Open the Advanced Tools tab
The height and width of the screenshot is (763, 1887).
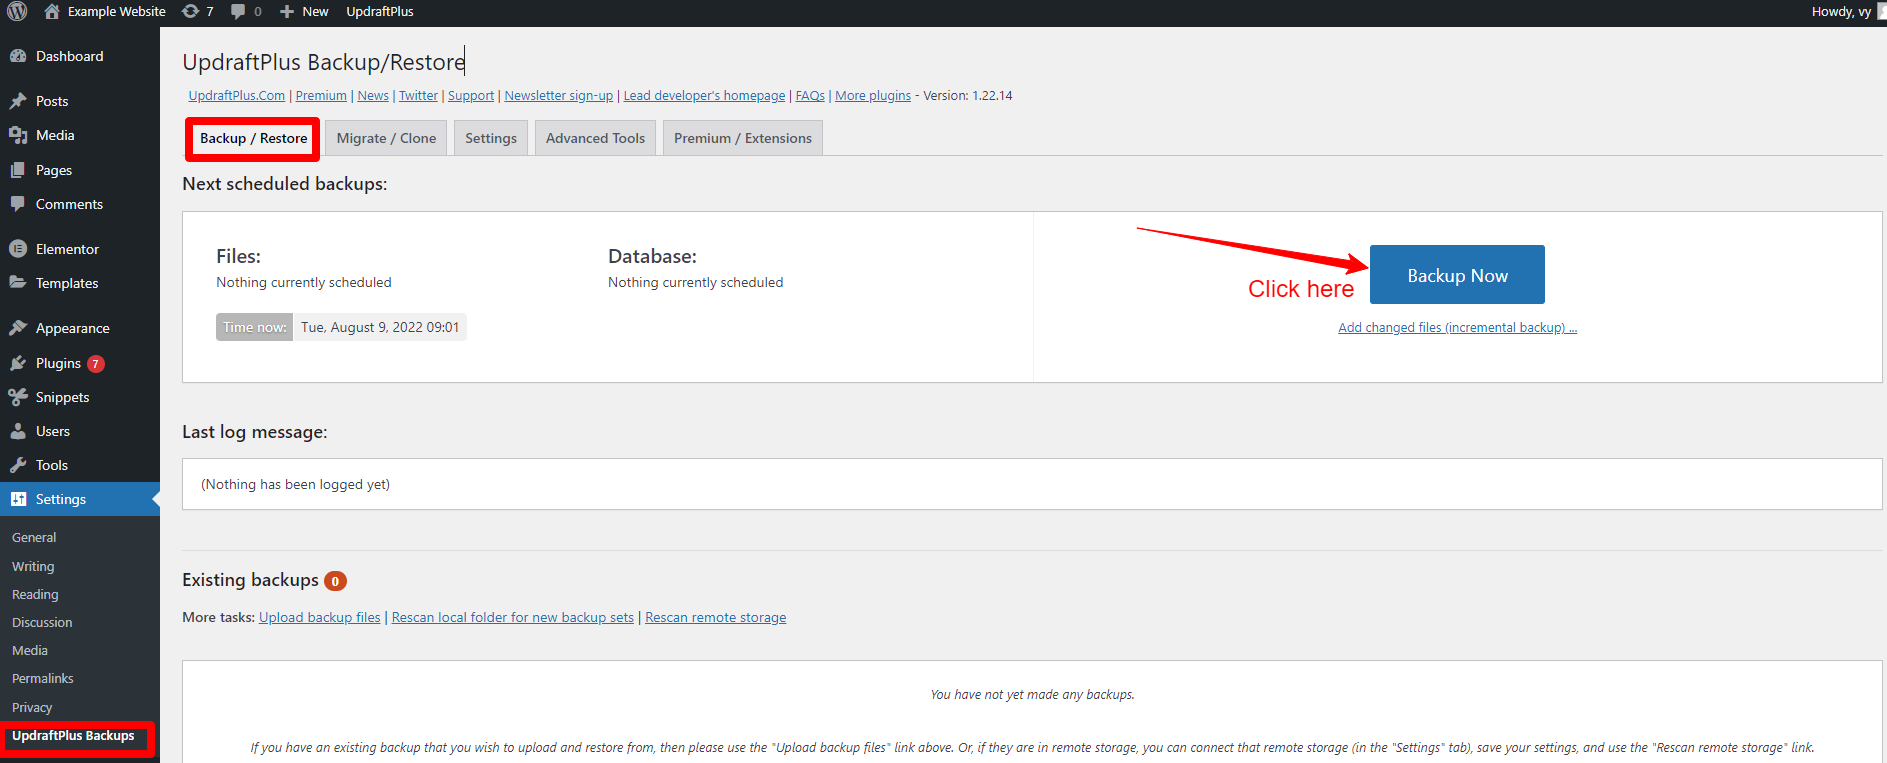(x=595, y=138)
